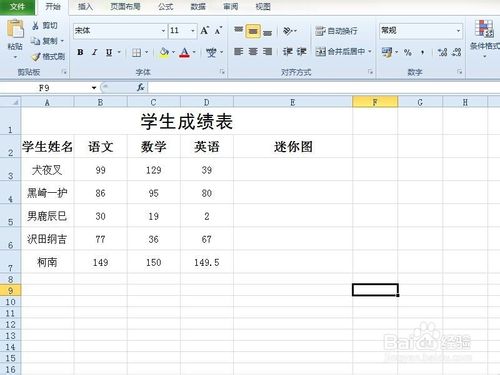Image resolution: width=500 pixels, height=375 pixels.
Task: Apply comma style
Action: (x=422, y=52)
